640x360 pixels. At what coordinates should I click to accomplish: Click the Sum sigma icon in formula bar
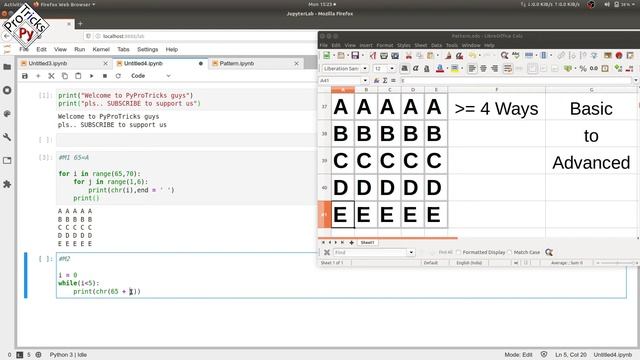(x=385, y=80)
